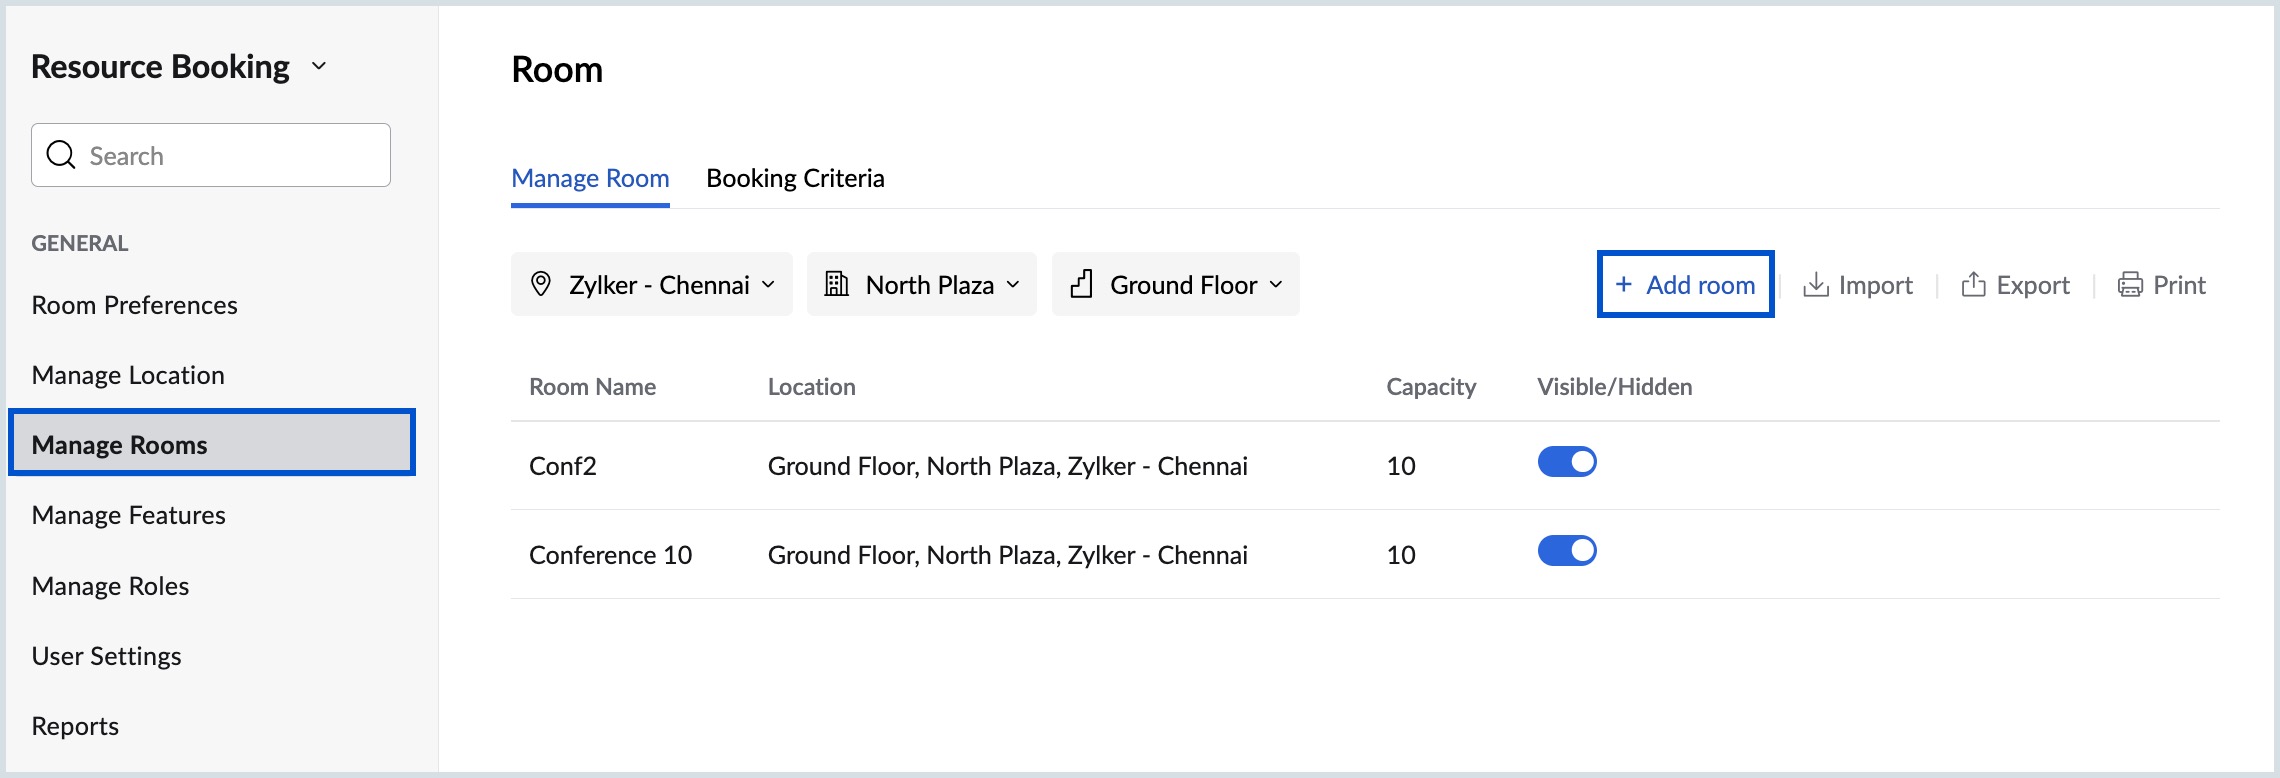Click the Conference 10 room name
Screen dimensions: 2280x778
click(610, 555)
